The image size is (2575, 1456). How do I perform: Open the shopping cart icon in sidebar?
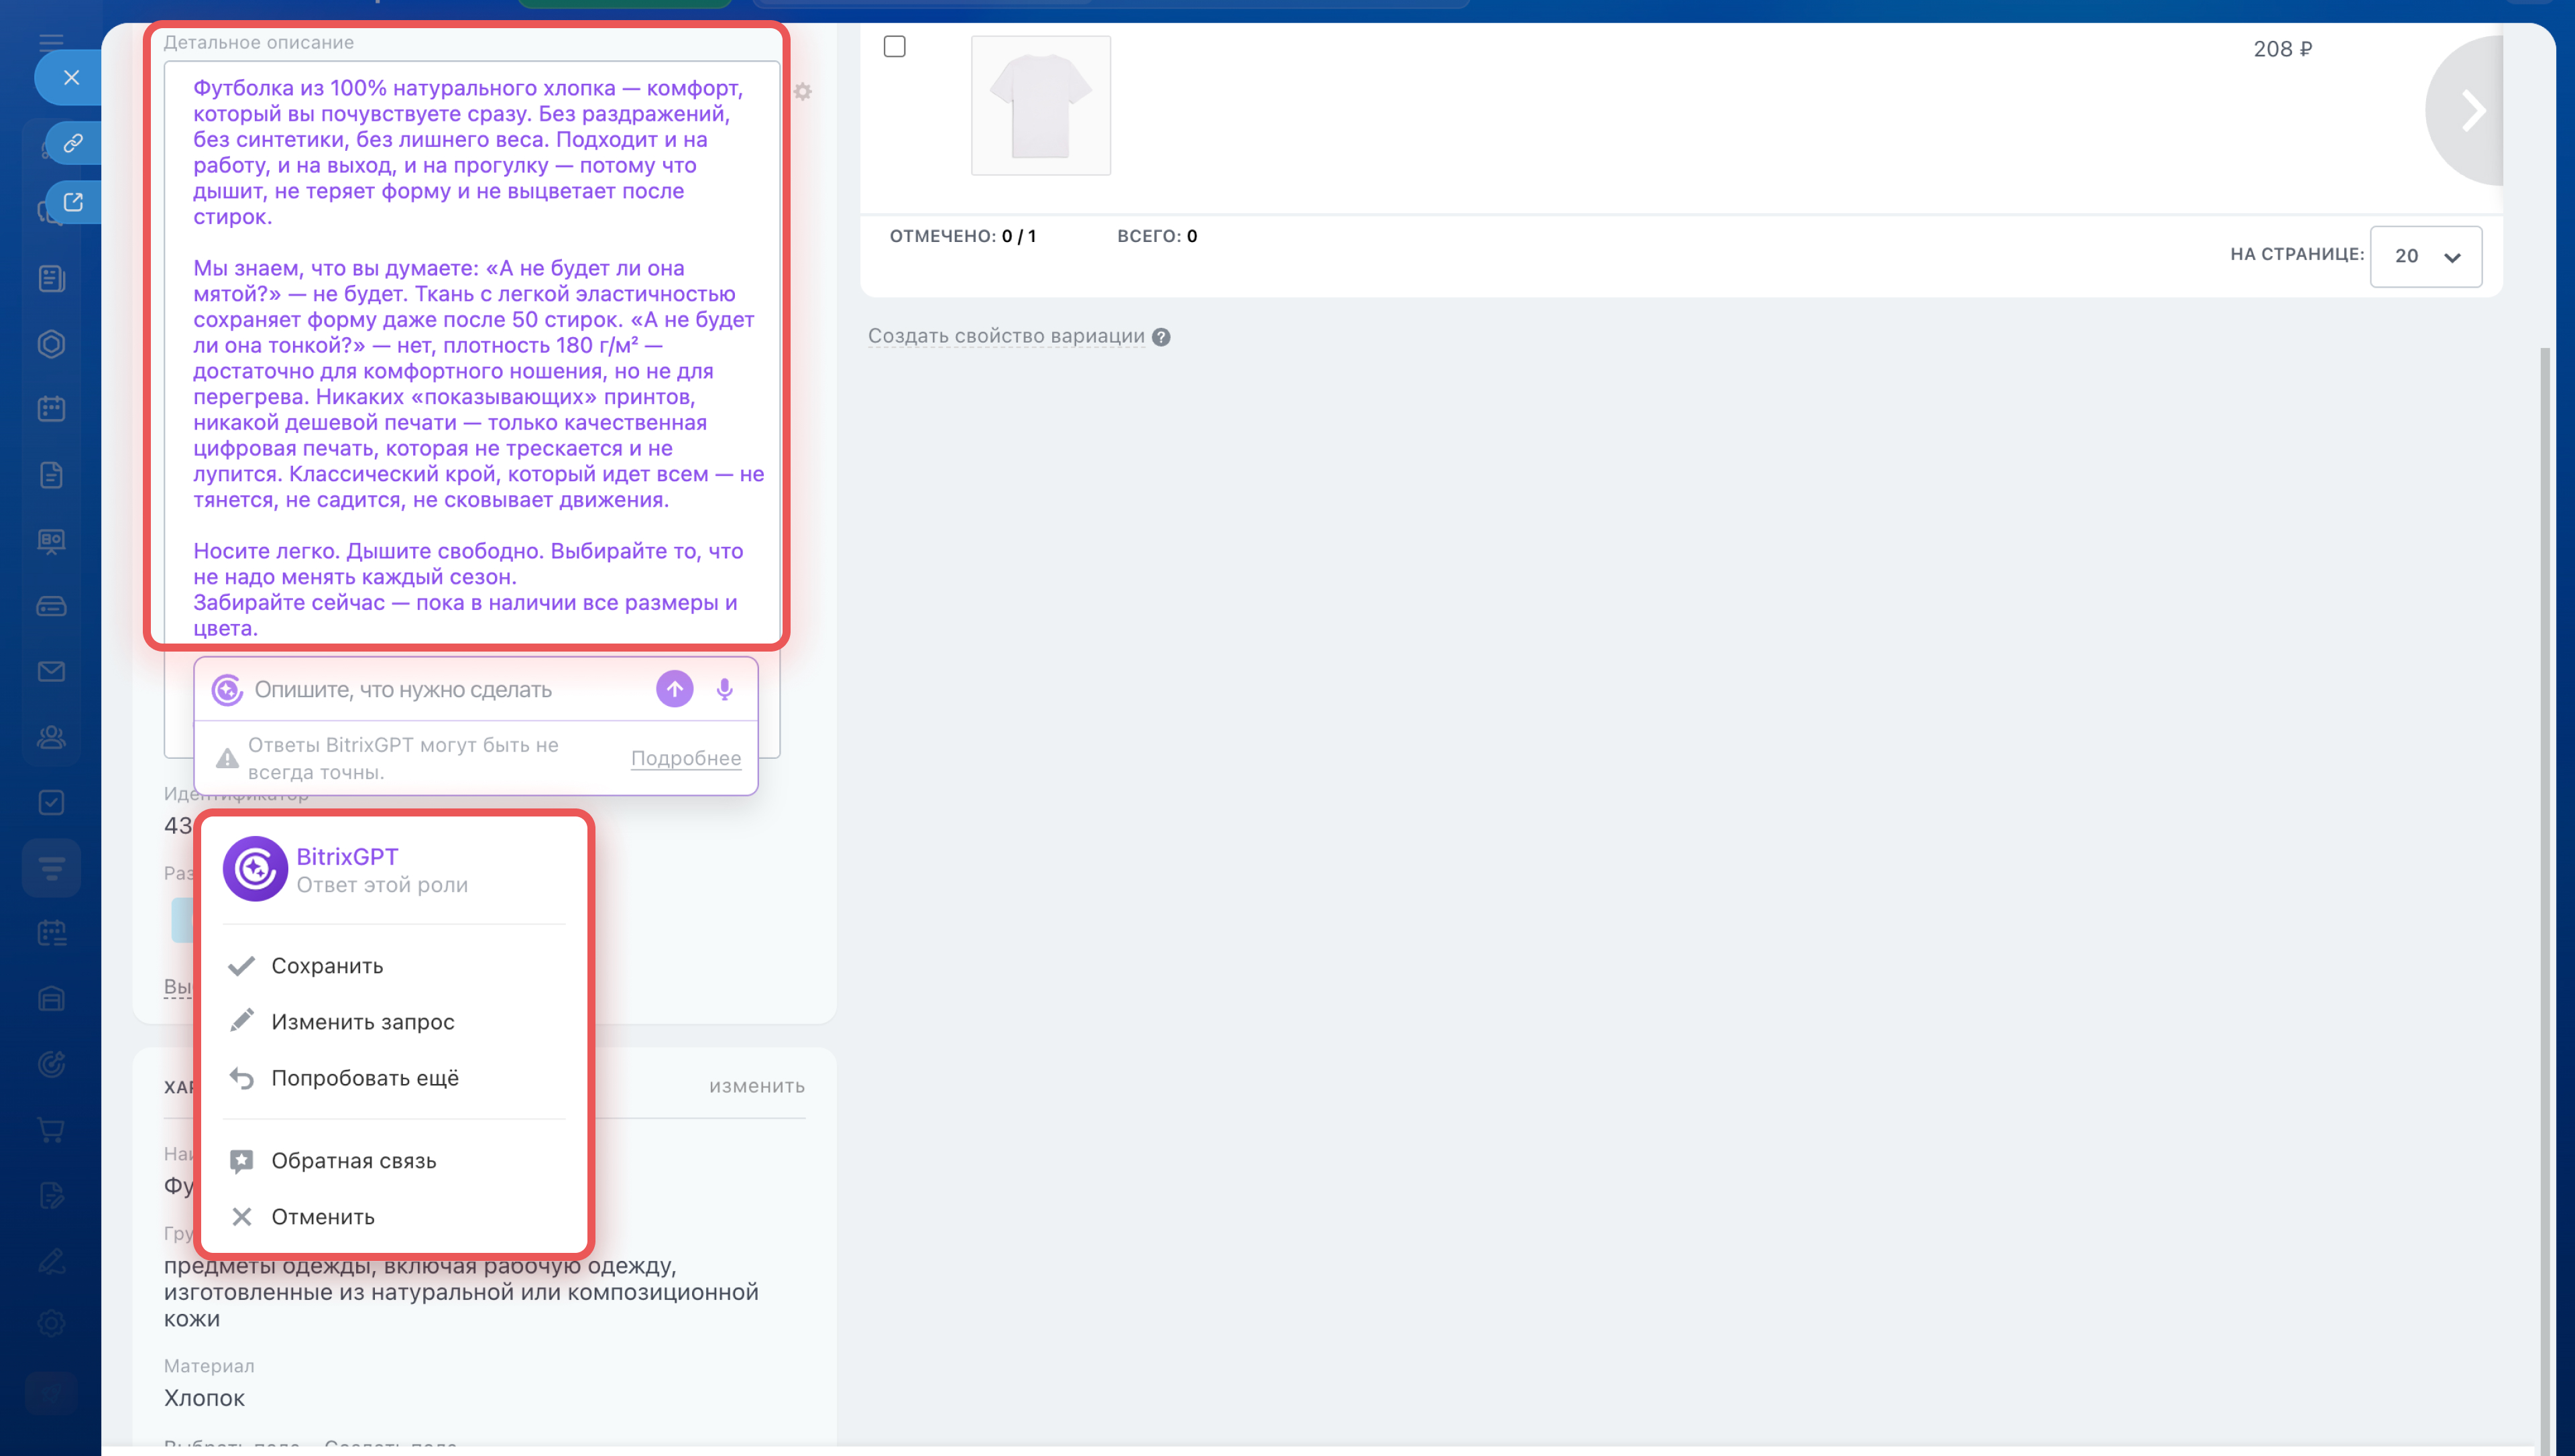(51, 1130)
